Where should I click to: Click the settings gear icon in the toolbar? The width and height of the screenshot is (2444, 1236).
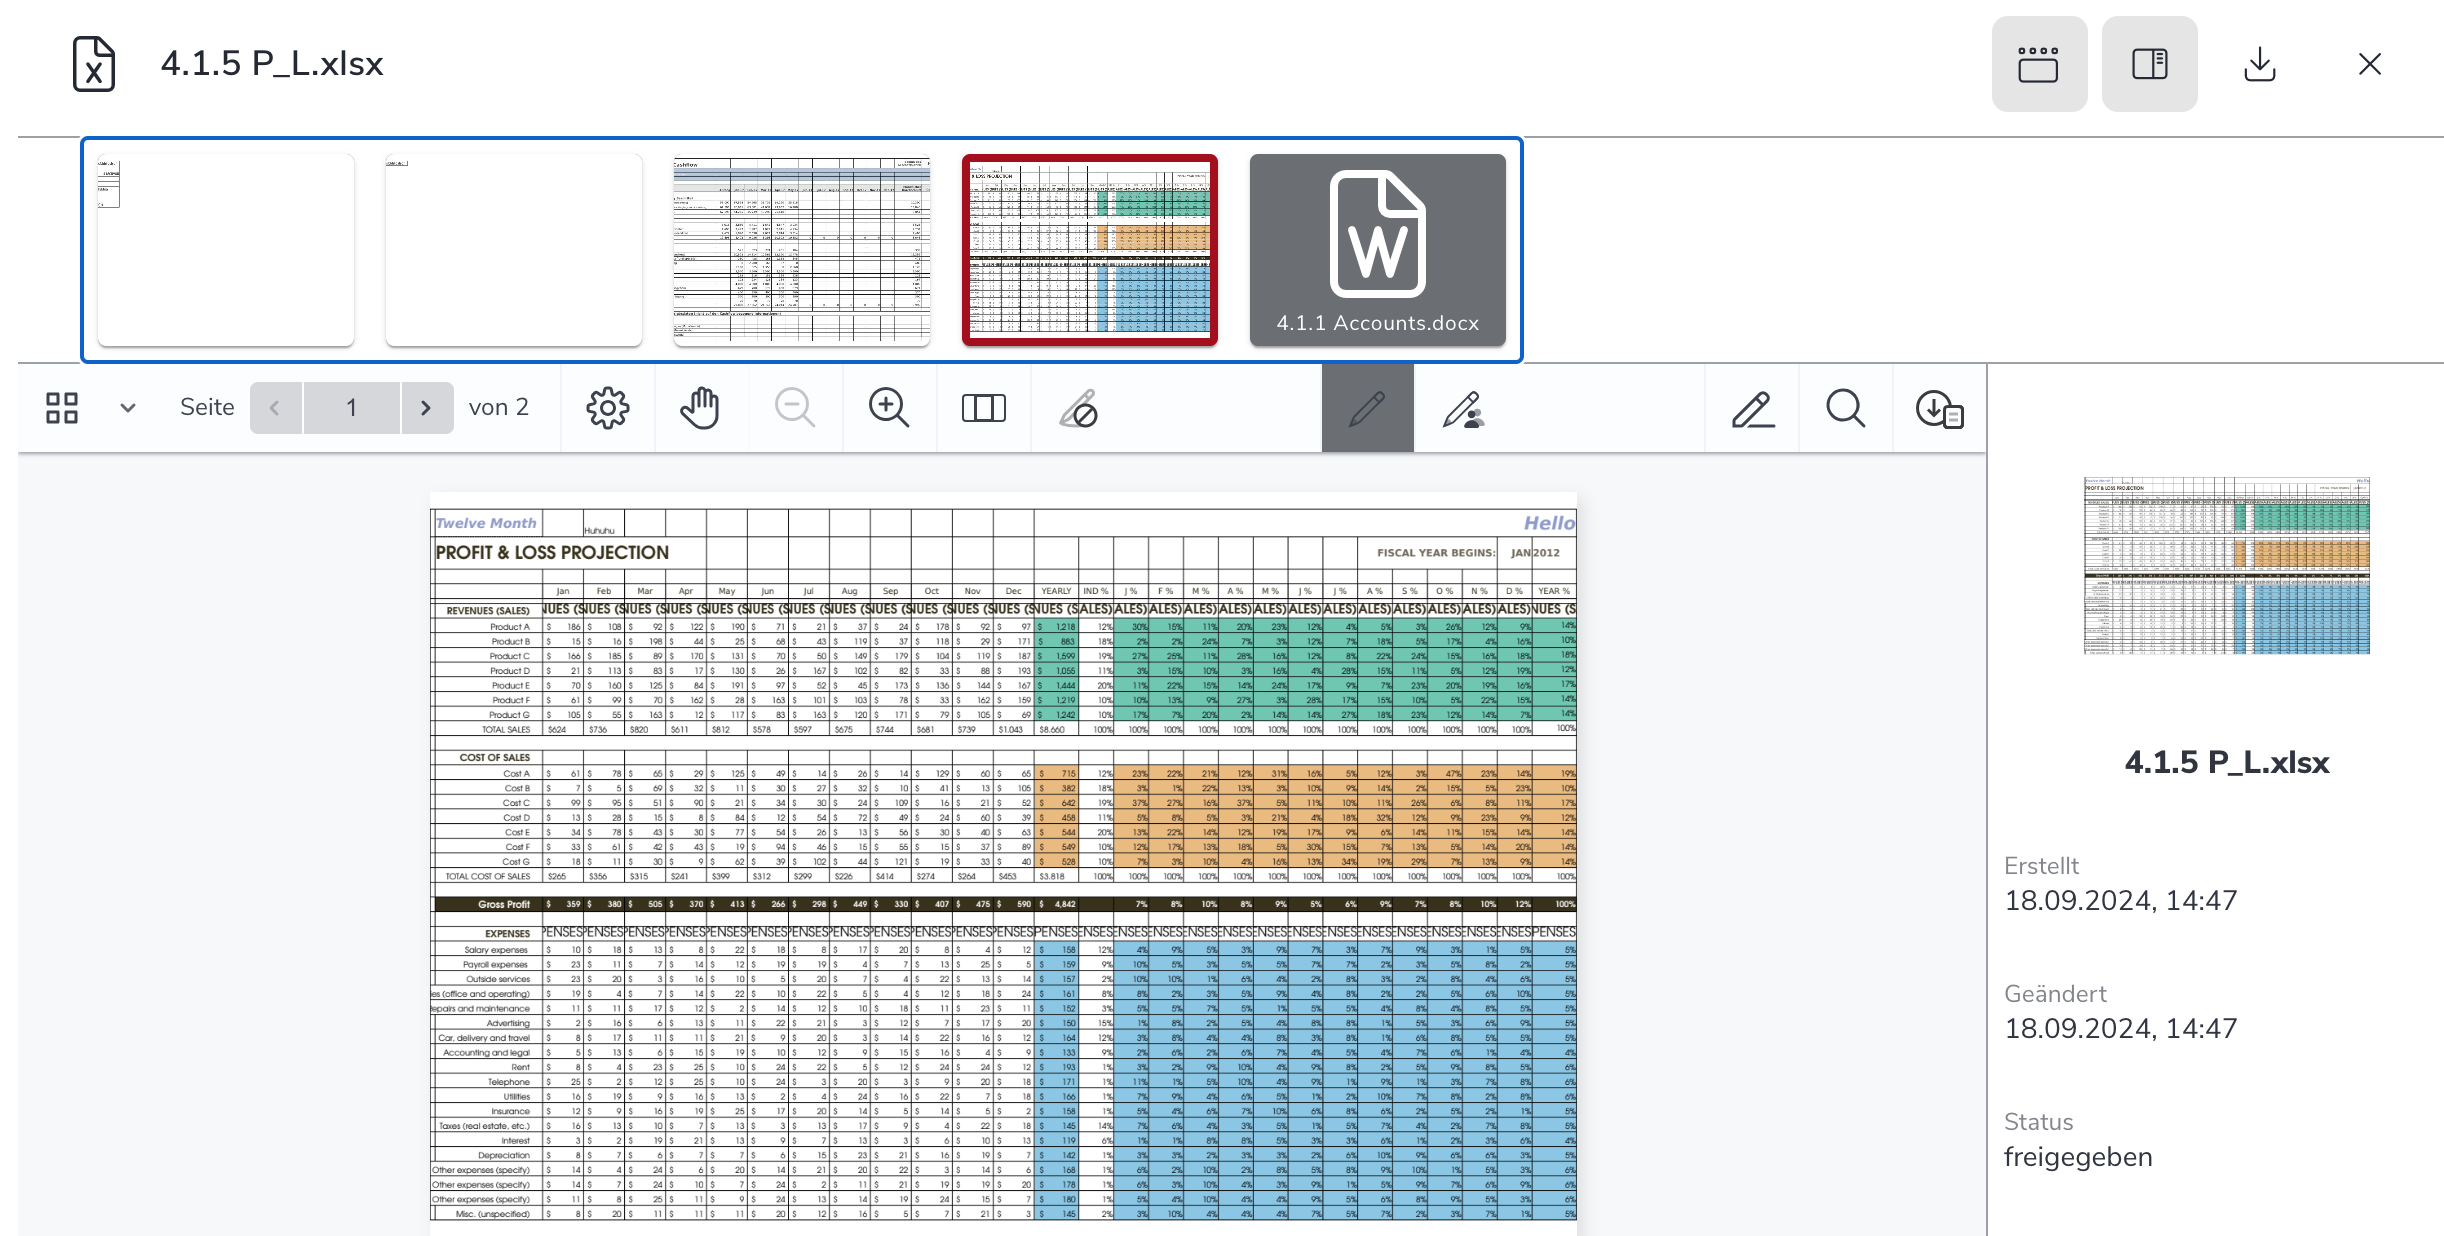[x=607, y=408]
